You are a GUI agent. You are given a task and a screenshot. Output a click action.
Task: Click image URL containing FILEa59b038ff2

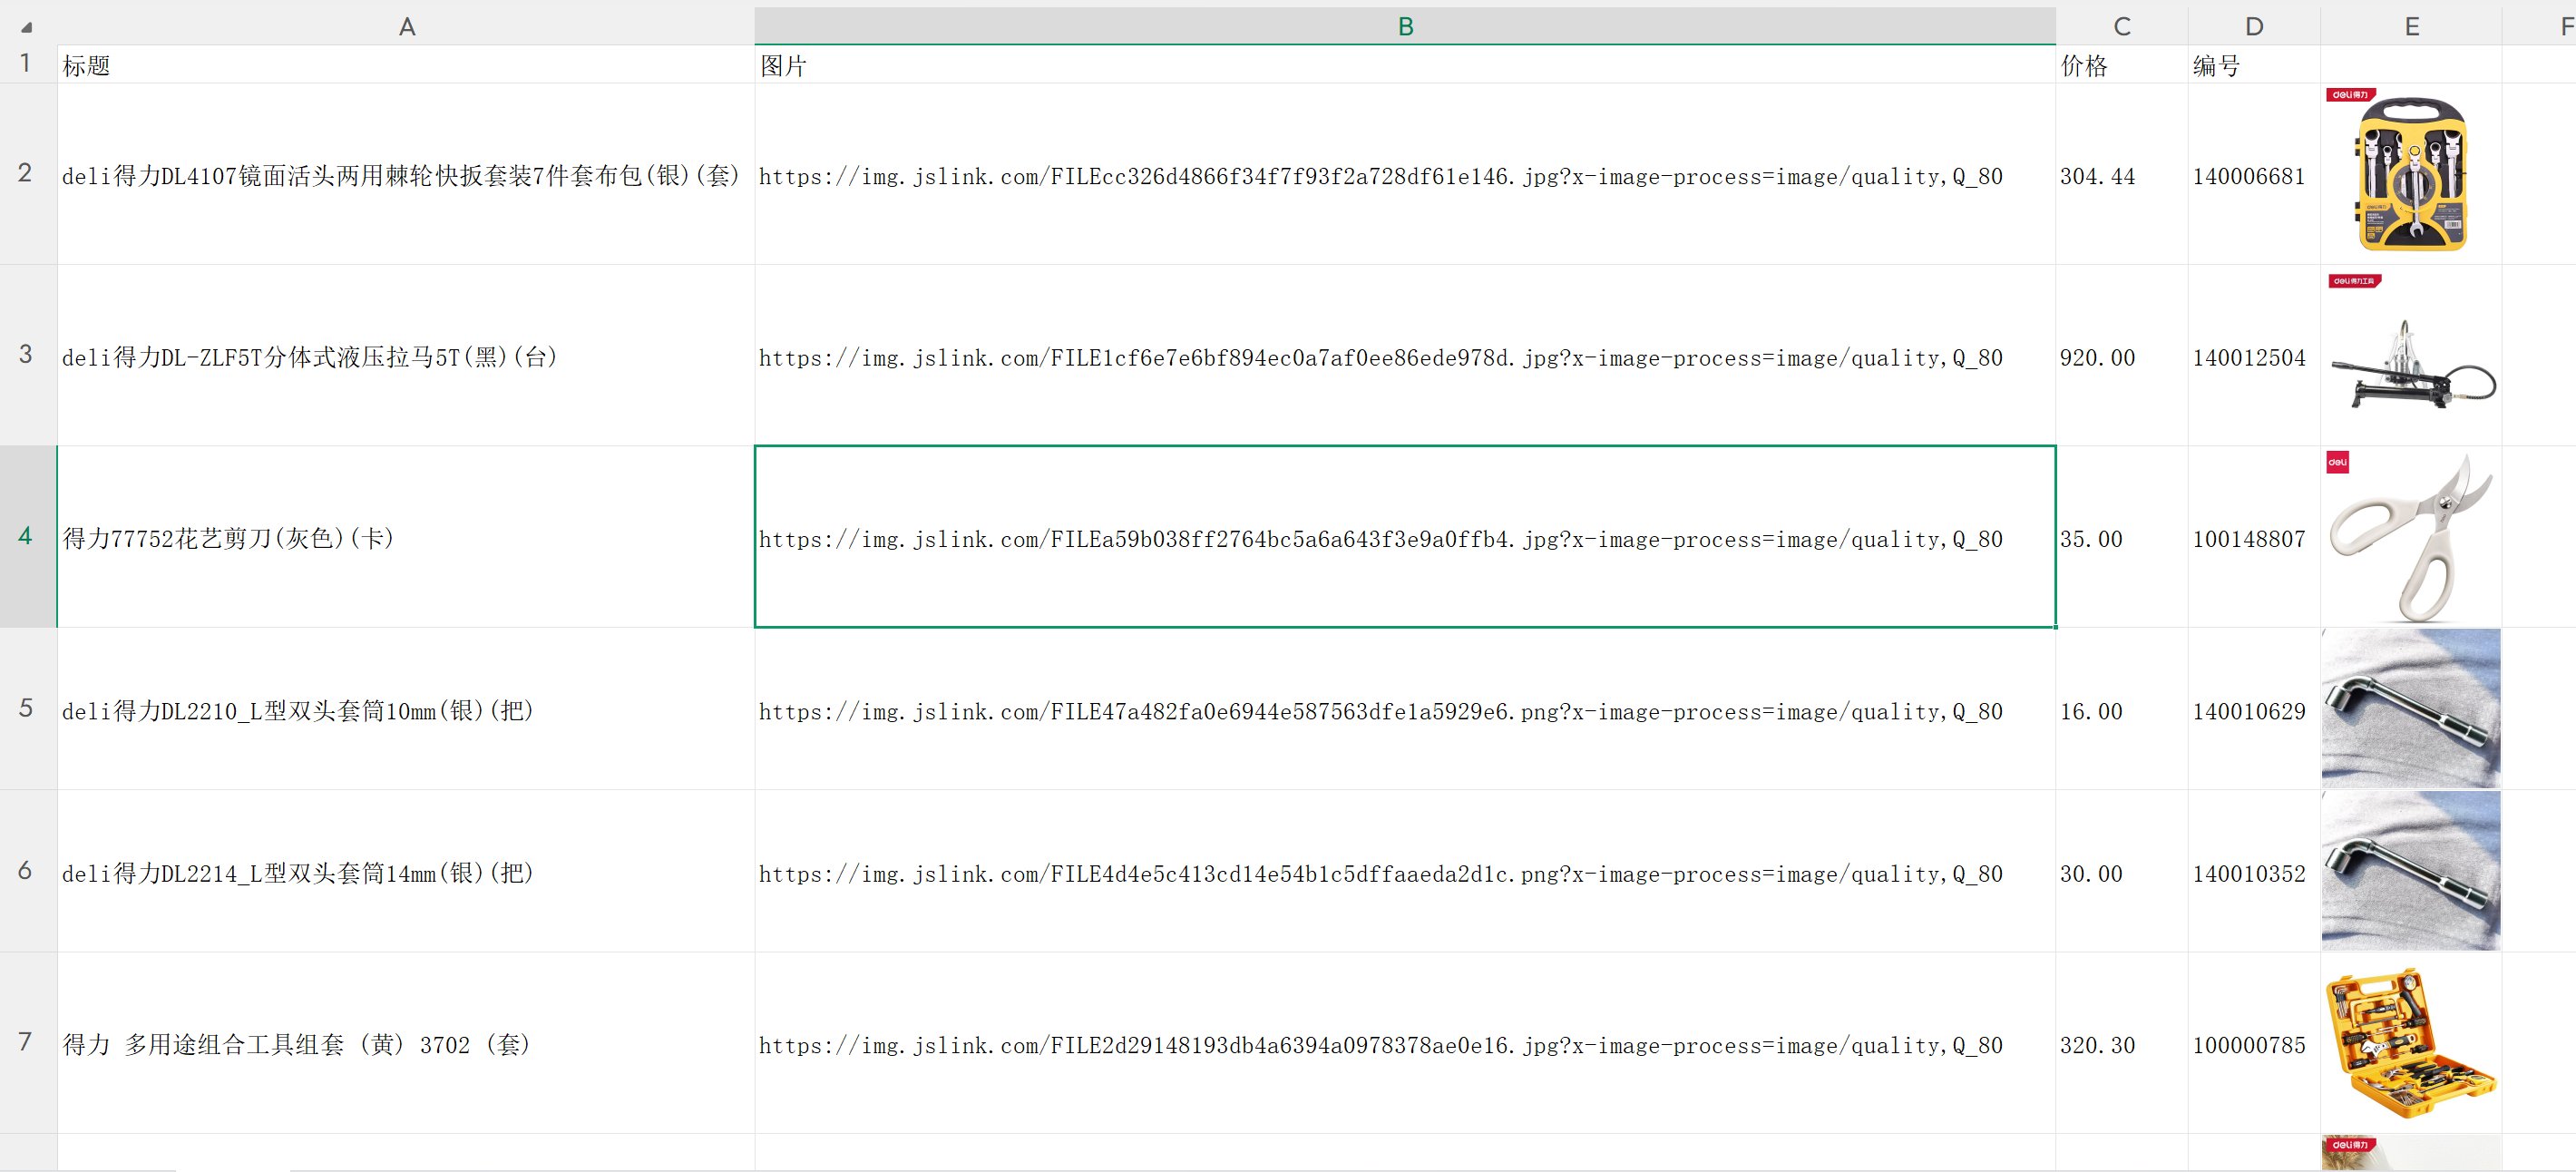click(x=1405, y=538)
